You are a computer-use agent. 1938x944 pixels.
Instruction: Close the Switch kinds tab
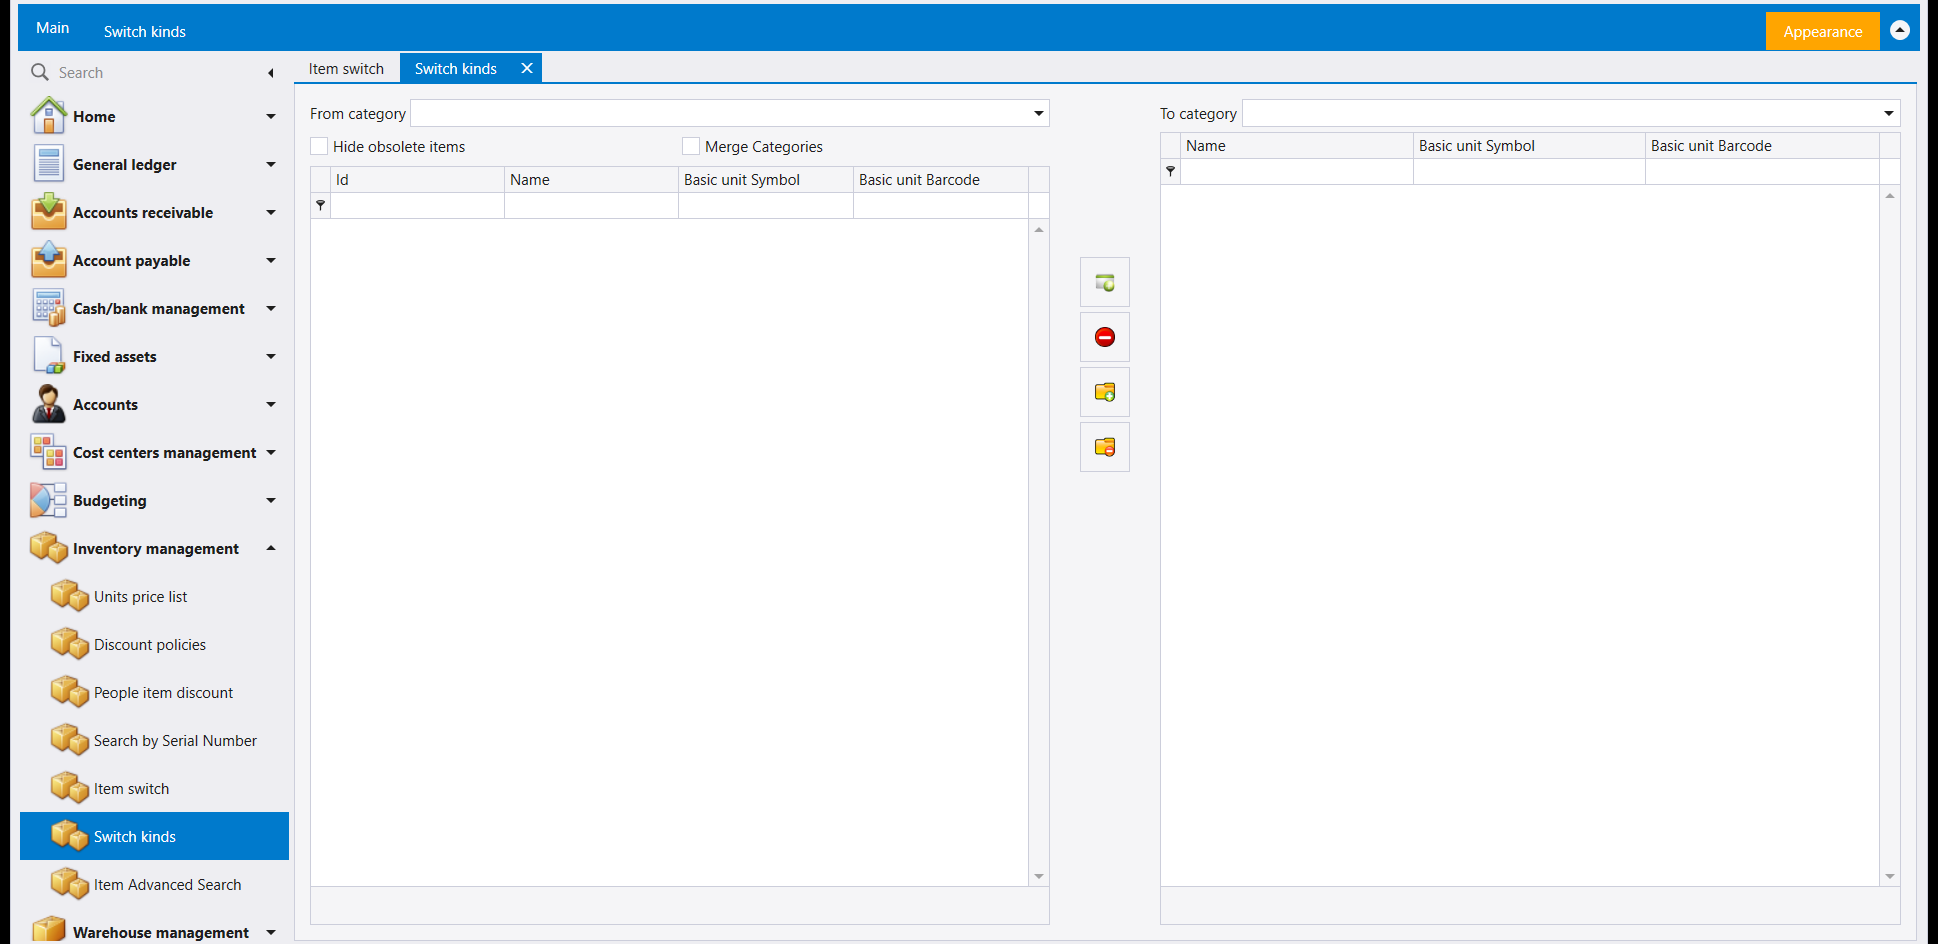(x=527, y=68)
